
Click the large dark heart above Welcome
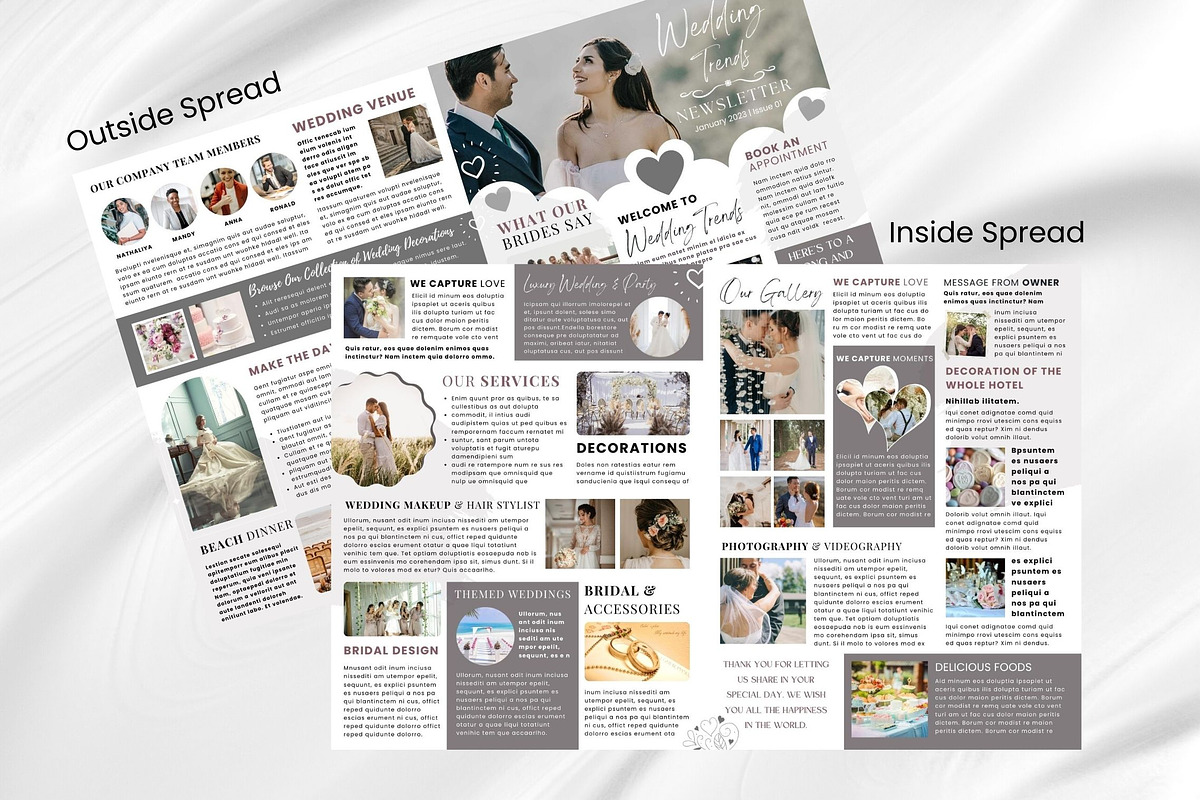pos(661,171)
